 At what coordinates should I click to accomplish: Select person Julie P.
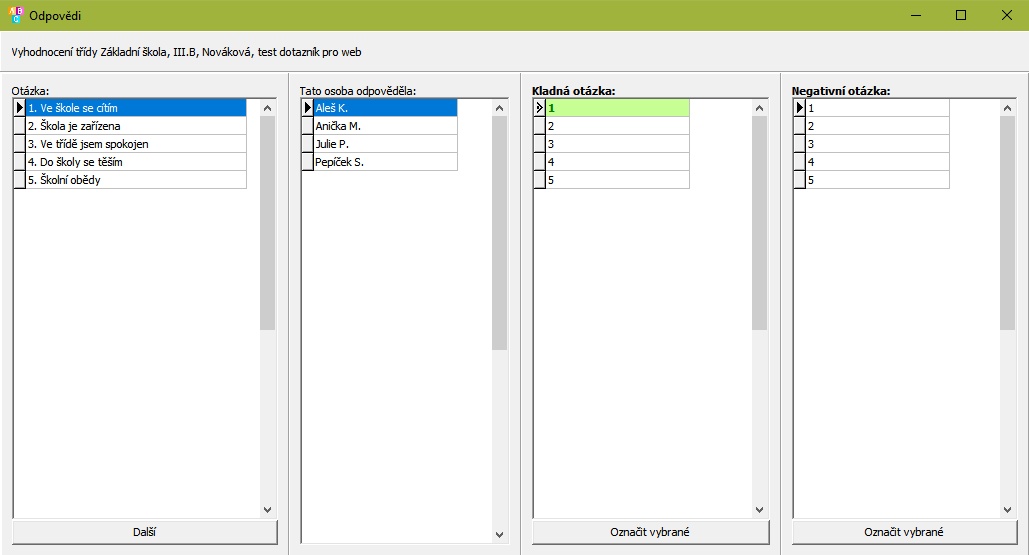tap(385, 144)
